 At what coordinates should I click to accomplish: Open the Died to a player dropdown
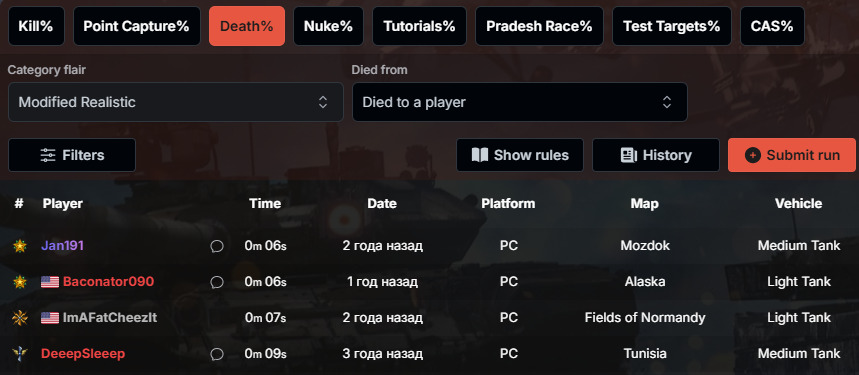519,102
